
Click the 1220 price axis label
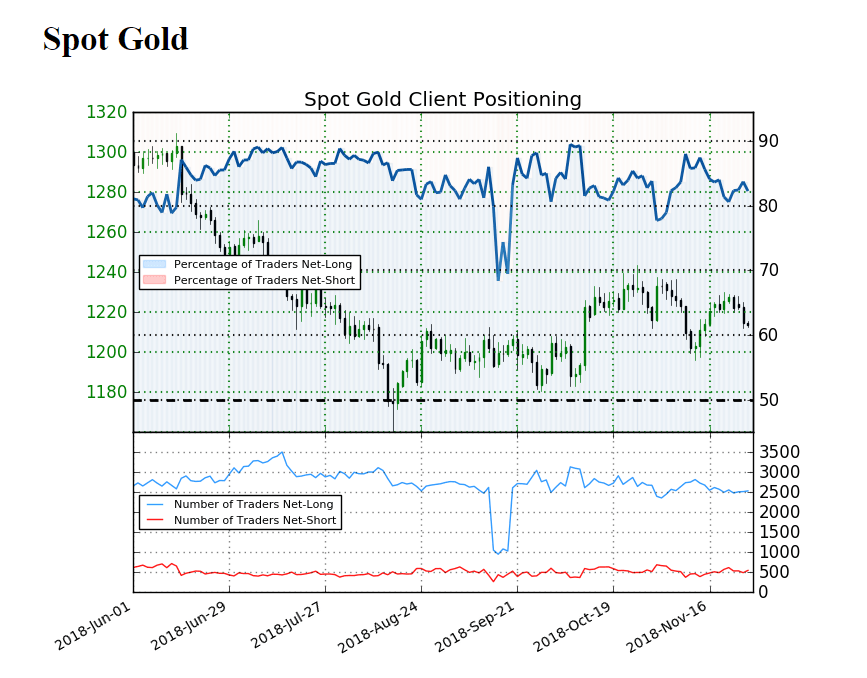(x=107, y=312)
